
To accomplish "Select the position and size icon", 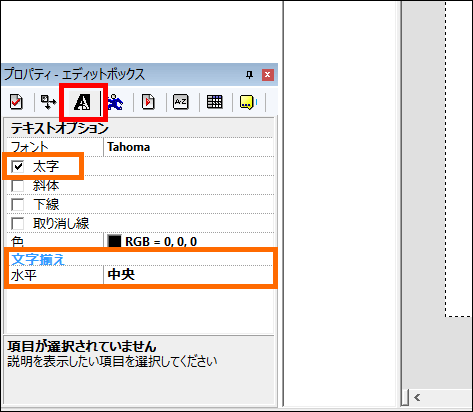I will tap(48, 102).
